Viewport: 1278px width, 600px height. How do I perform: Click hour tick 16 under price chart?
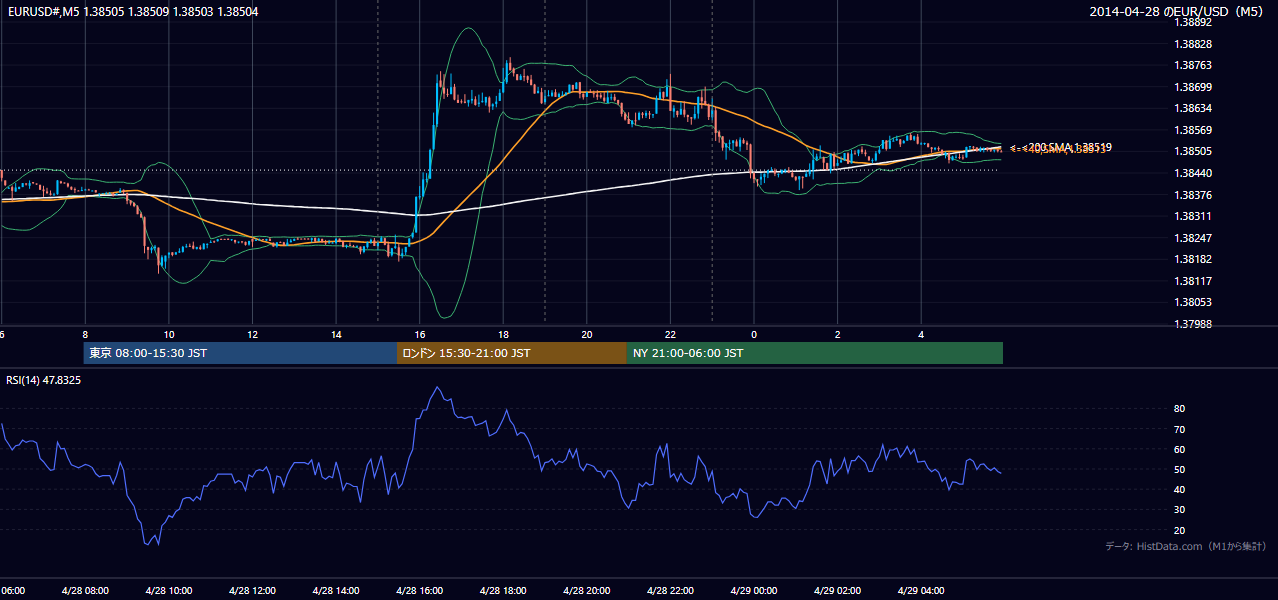[420, 335]
